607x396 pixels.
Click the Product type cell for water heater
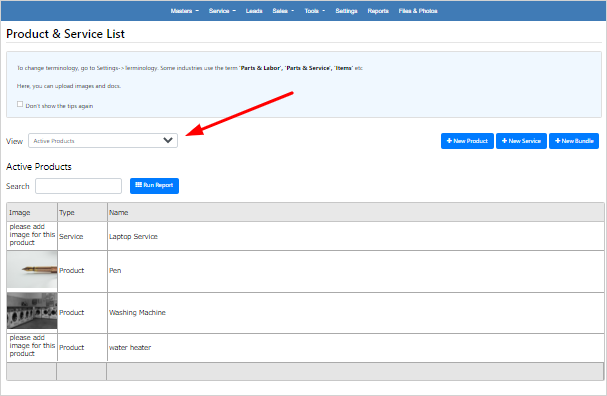click(x=82, y=347)
